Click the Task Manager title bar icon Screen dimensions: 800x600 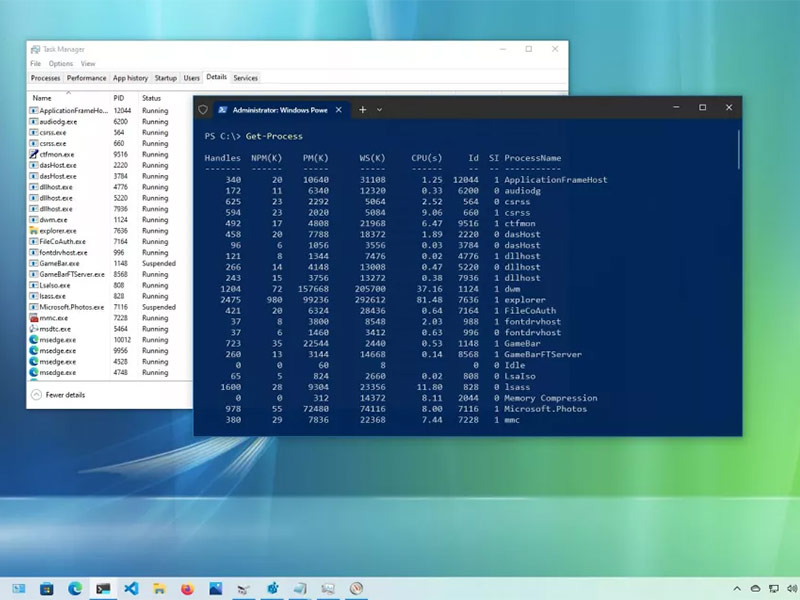pos(35,49)
